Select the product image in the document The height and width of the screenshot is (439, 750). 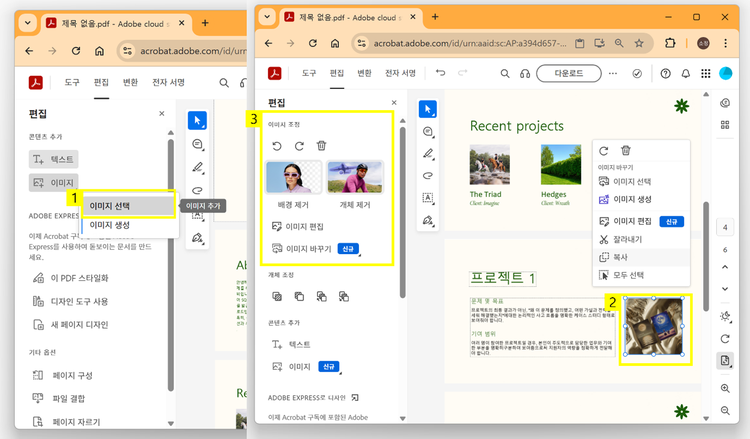click(x=654, y=326)
